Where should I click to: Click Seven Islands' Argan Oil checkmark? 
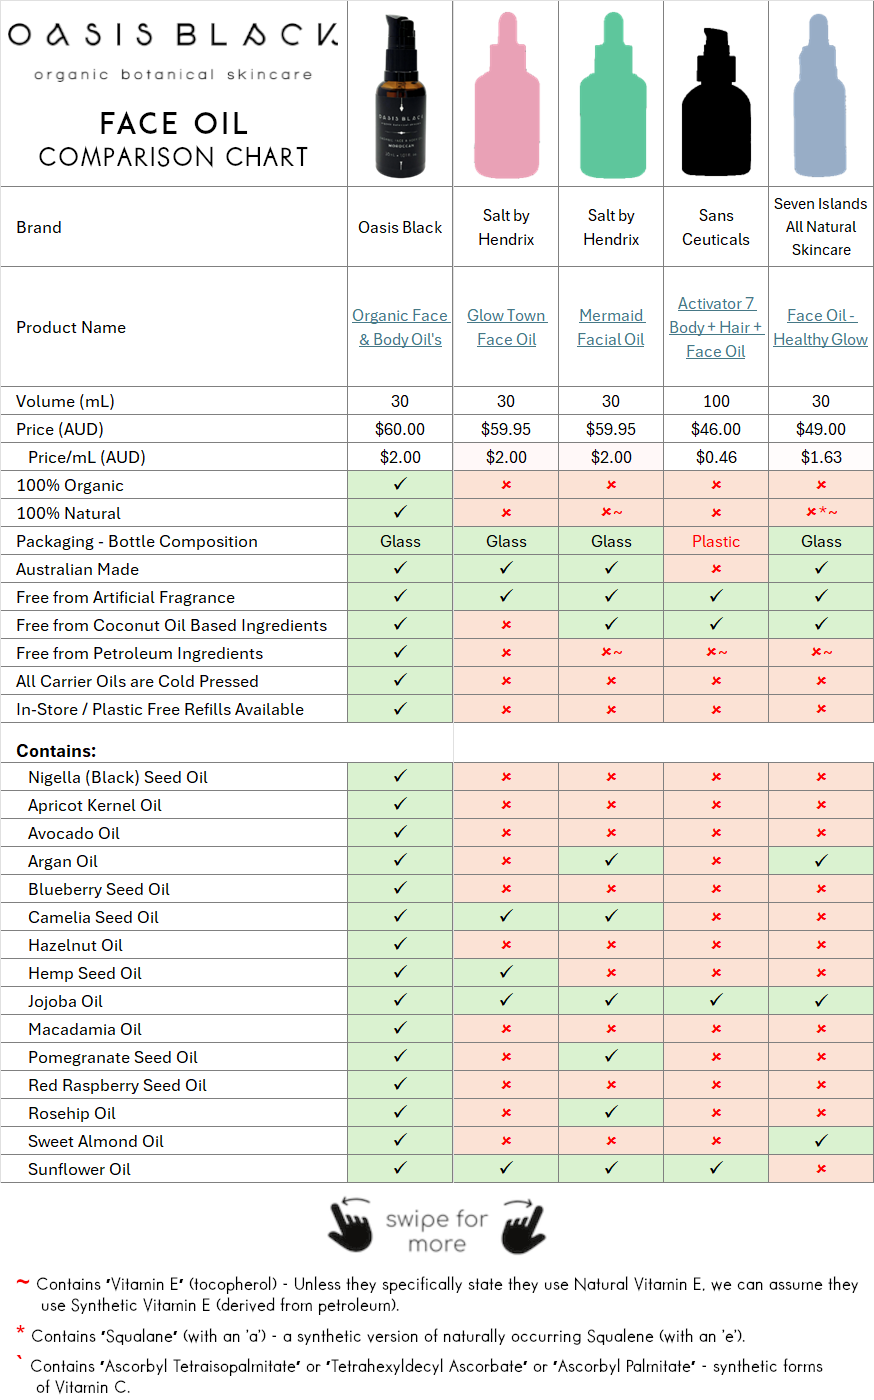(x=821, y=860)
